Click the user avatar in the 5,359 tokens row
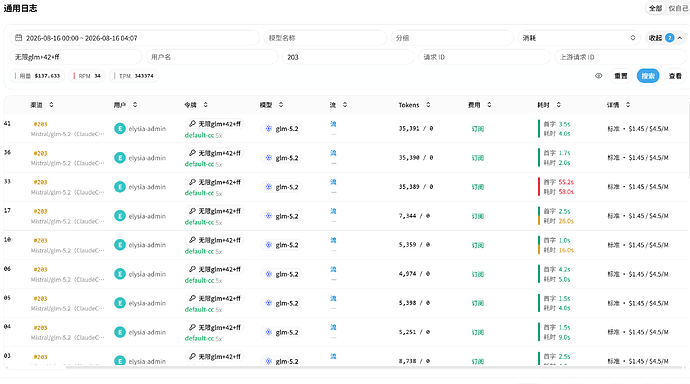The height and width of the screenshot is (384, 690). coord(120,245)
